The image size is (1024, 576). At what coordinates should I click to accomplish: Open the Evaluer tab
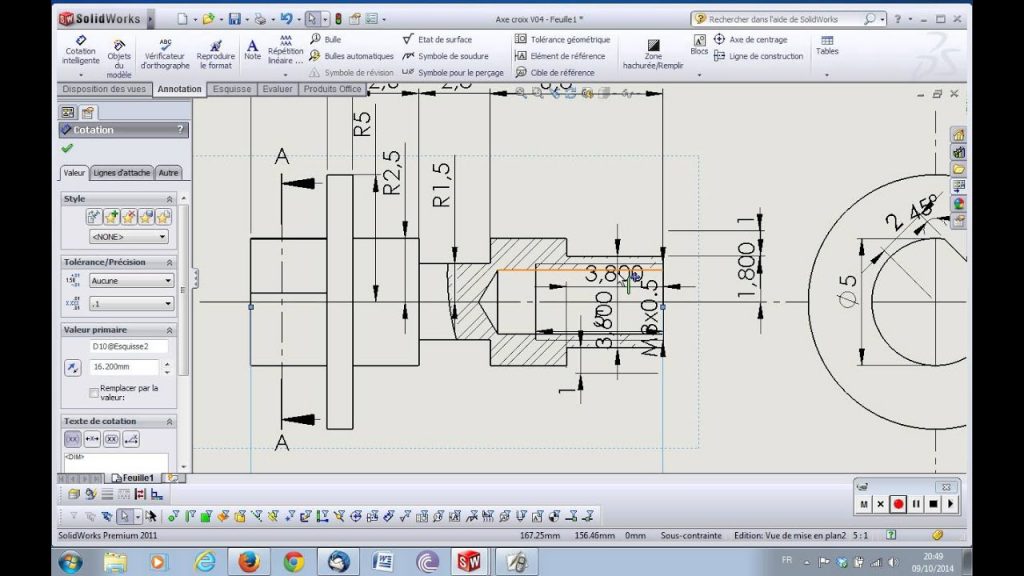(x=277, y=89)
